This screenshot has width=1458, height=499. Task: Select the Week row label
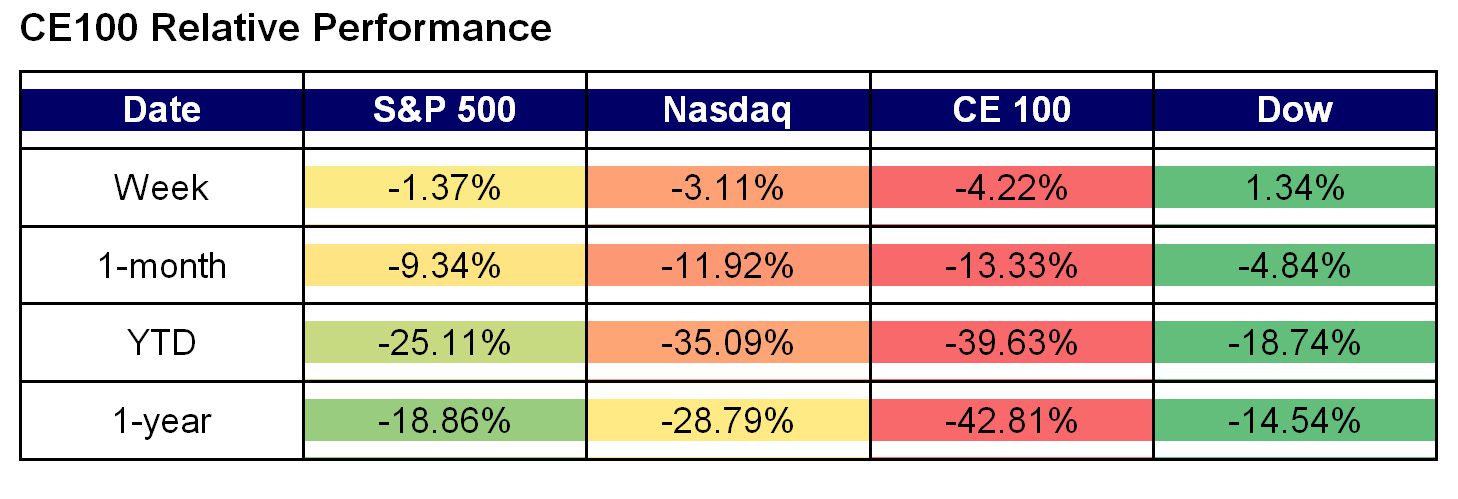tap(161, 188)
